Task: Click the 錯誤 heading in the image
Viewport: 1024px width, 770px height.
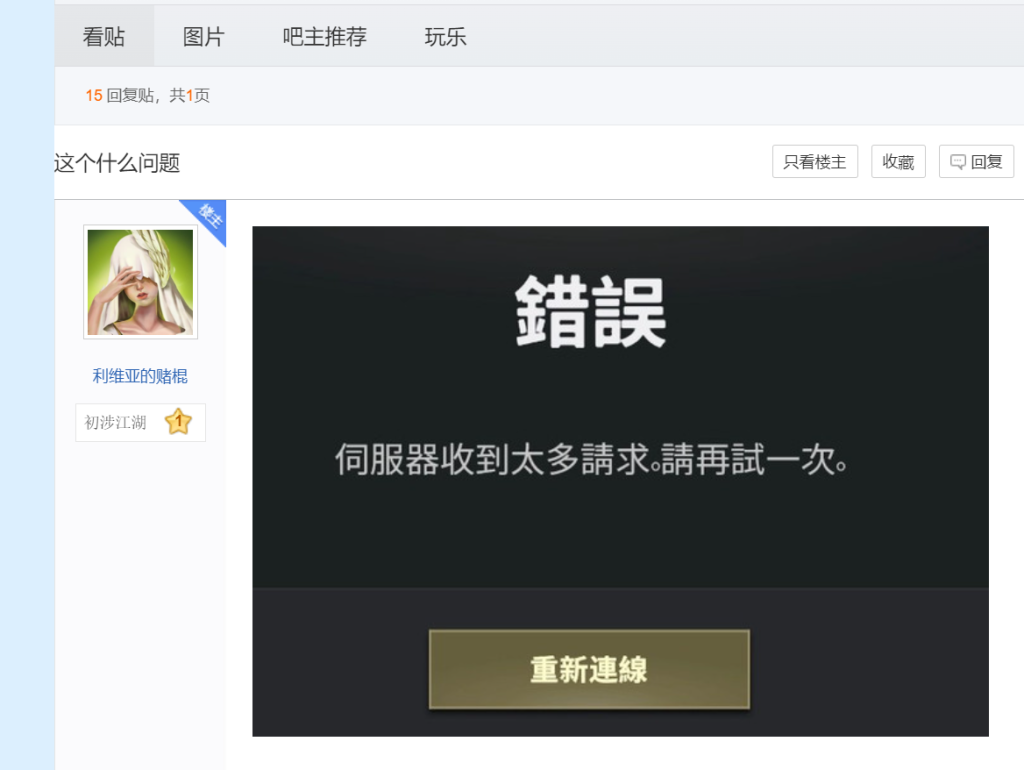Action: [590, 312]
